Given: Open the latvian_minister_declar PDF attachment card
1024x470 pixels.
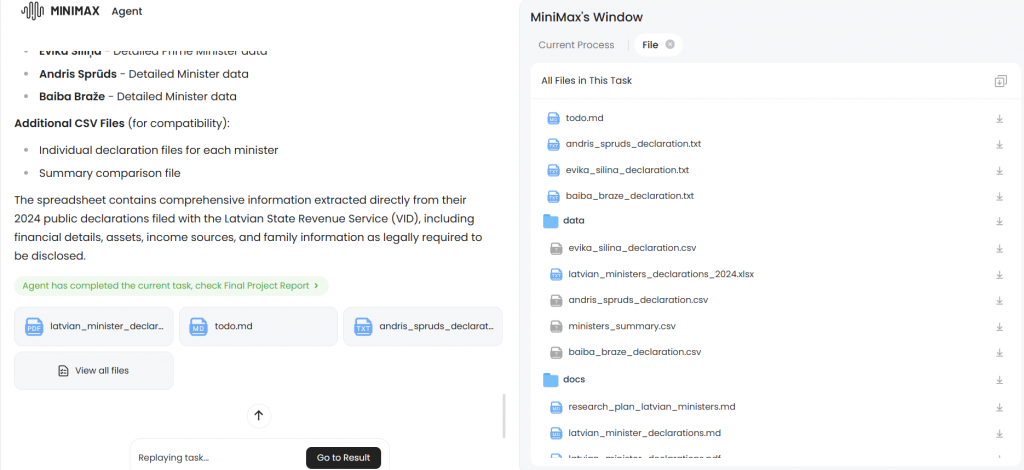Looking at the screenshot, I should (94, 326).
